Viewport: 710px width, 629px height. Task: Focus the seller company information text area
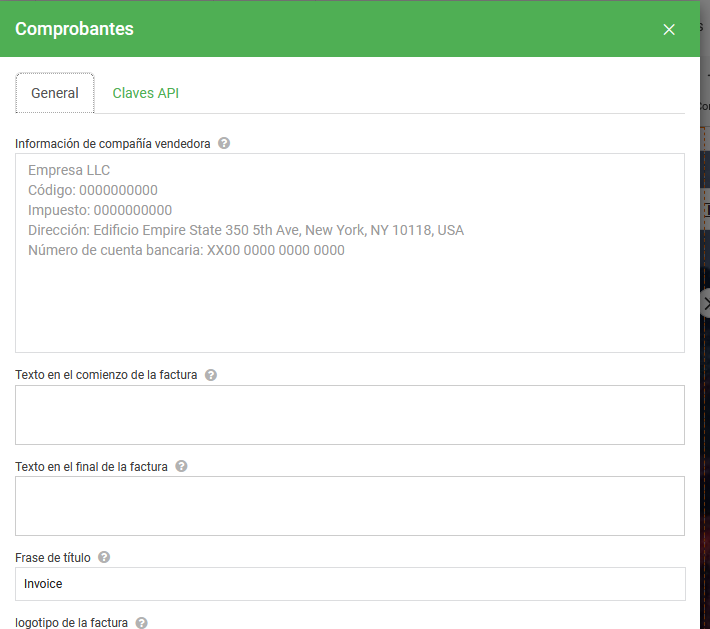click(x=350, y=253)
